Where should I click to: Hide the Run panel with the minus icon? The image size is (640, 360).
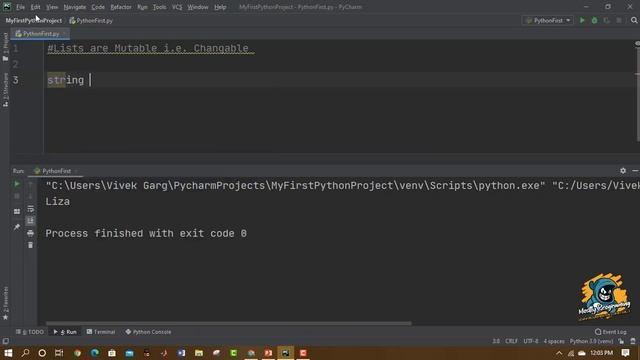635,171
